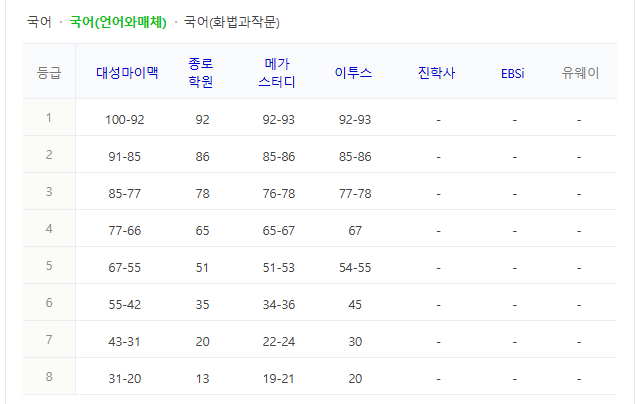Visit the 진학사 header link
The width and height of the screenshot is (636, 404).
(436, 73)
